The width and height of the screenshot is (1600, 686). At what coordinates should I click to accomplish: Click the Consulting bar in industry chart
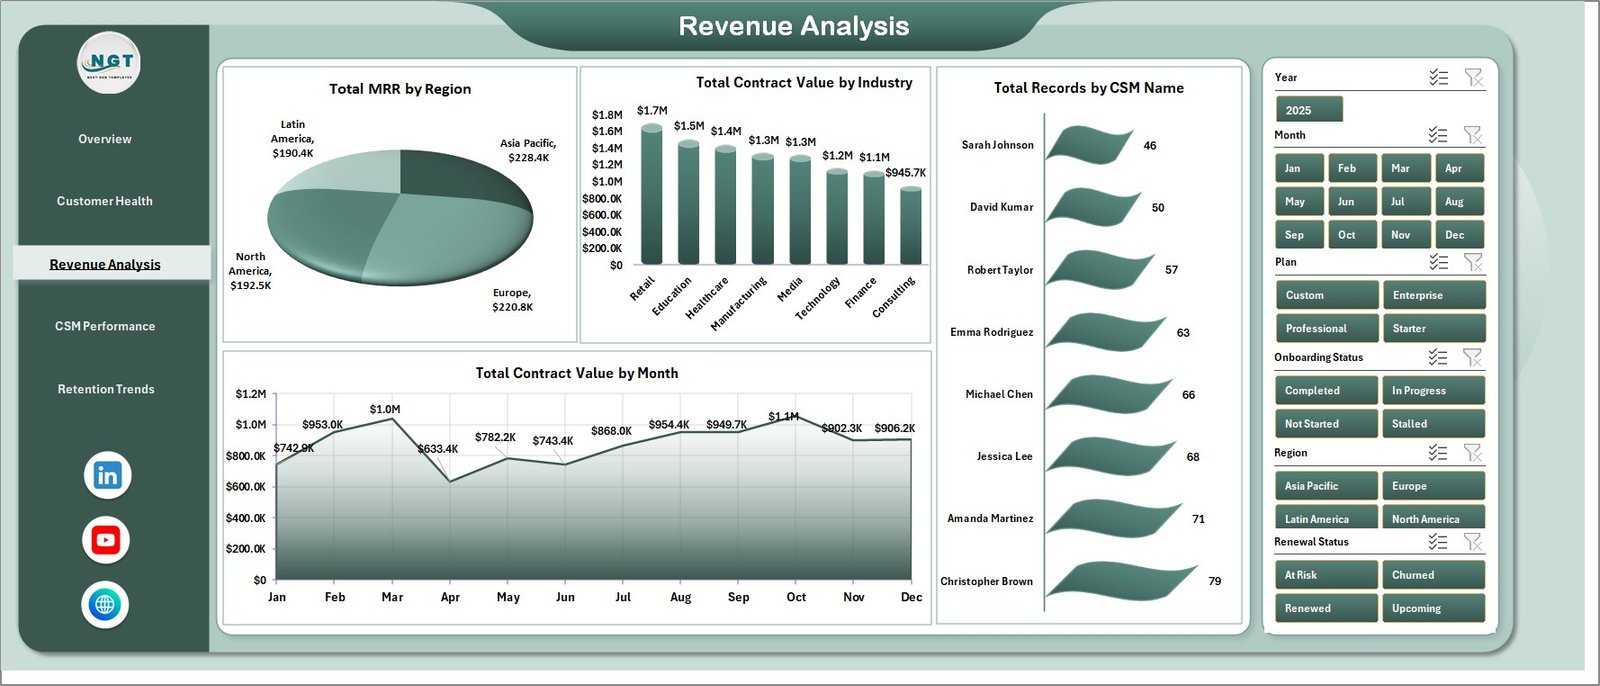[x=911, y=225]
